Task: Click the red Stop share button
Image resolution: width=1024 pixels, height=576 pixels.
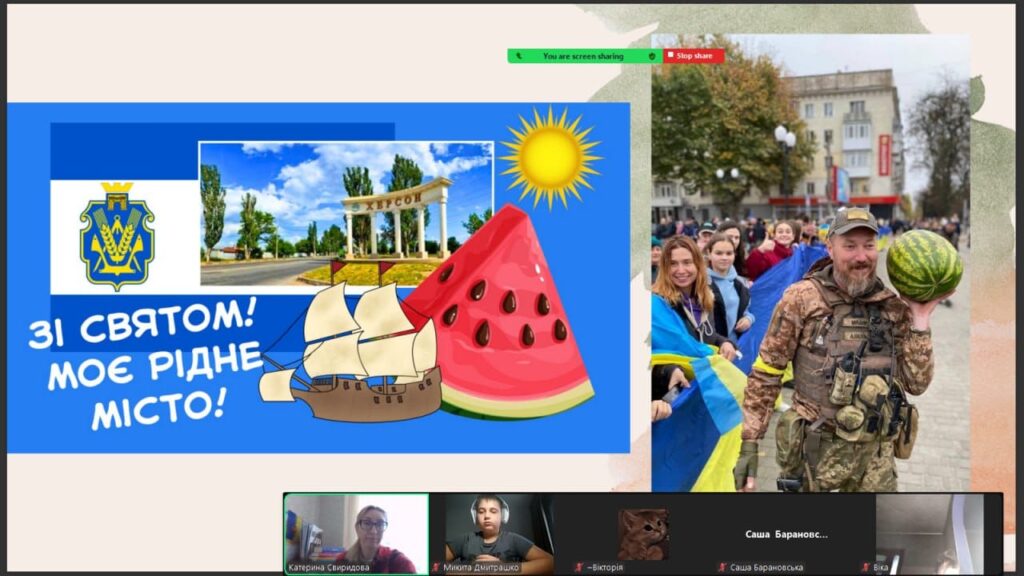Action: click(694, 56)
